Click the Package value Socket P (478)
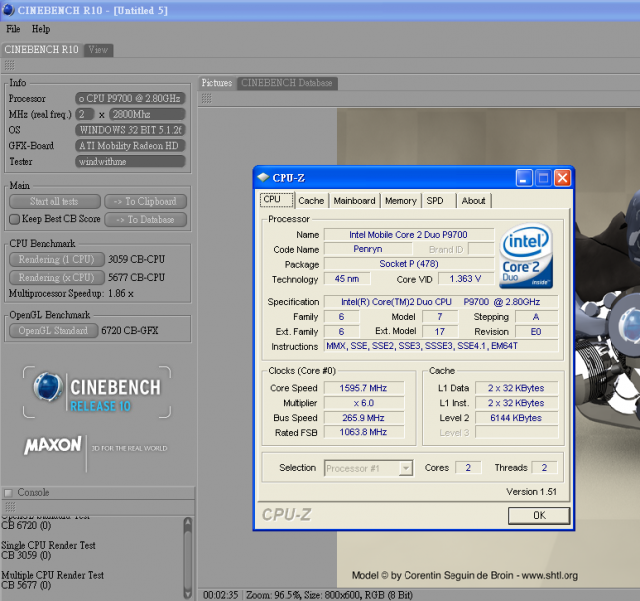The height and width of the screenshot is (601, 640). point(409,264)
